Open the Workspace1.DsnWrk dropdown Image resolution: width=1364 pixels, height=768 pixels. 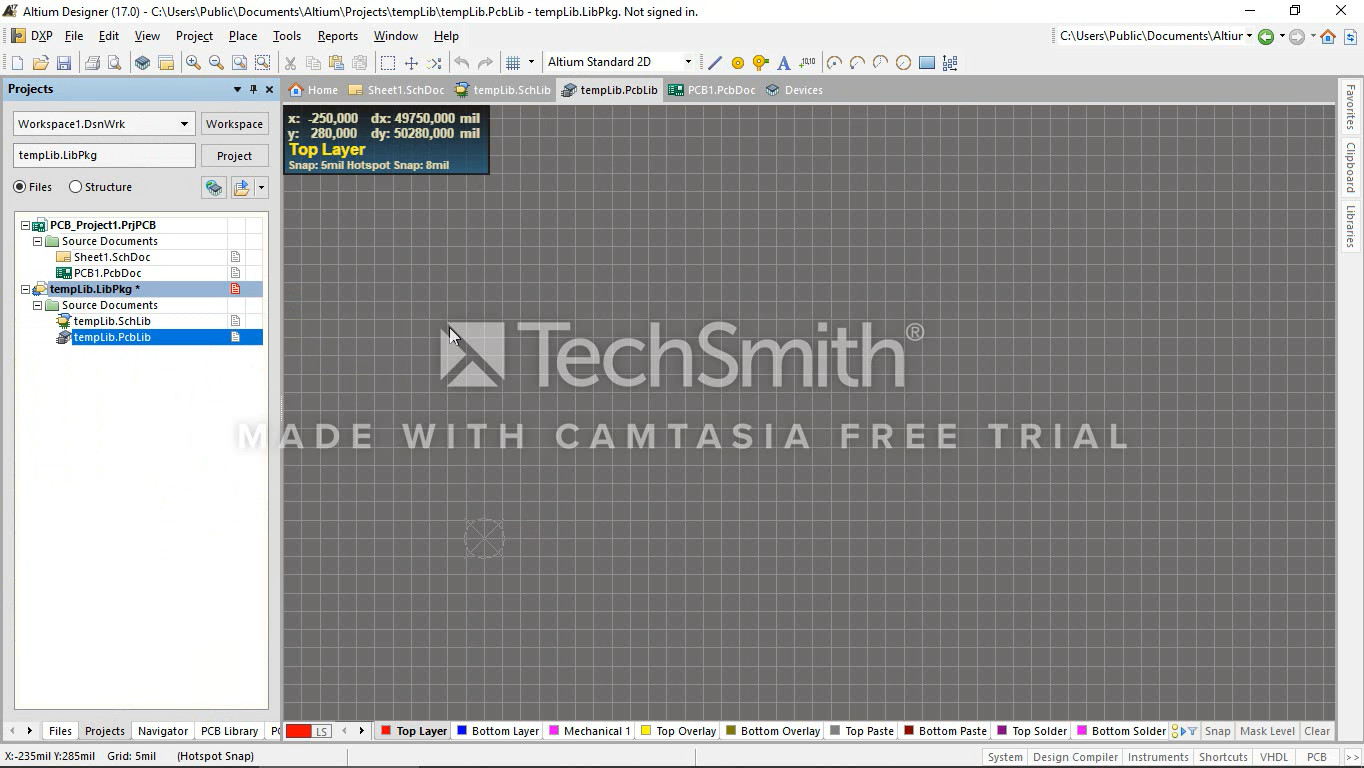point(184,124)
